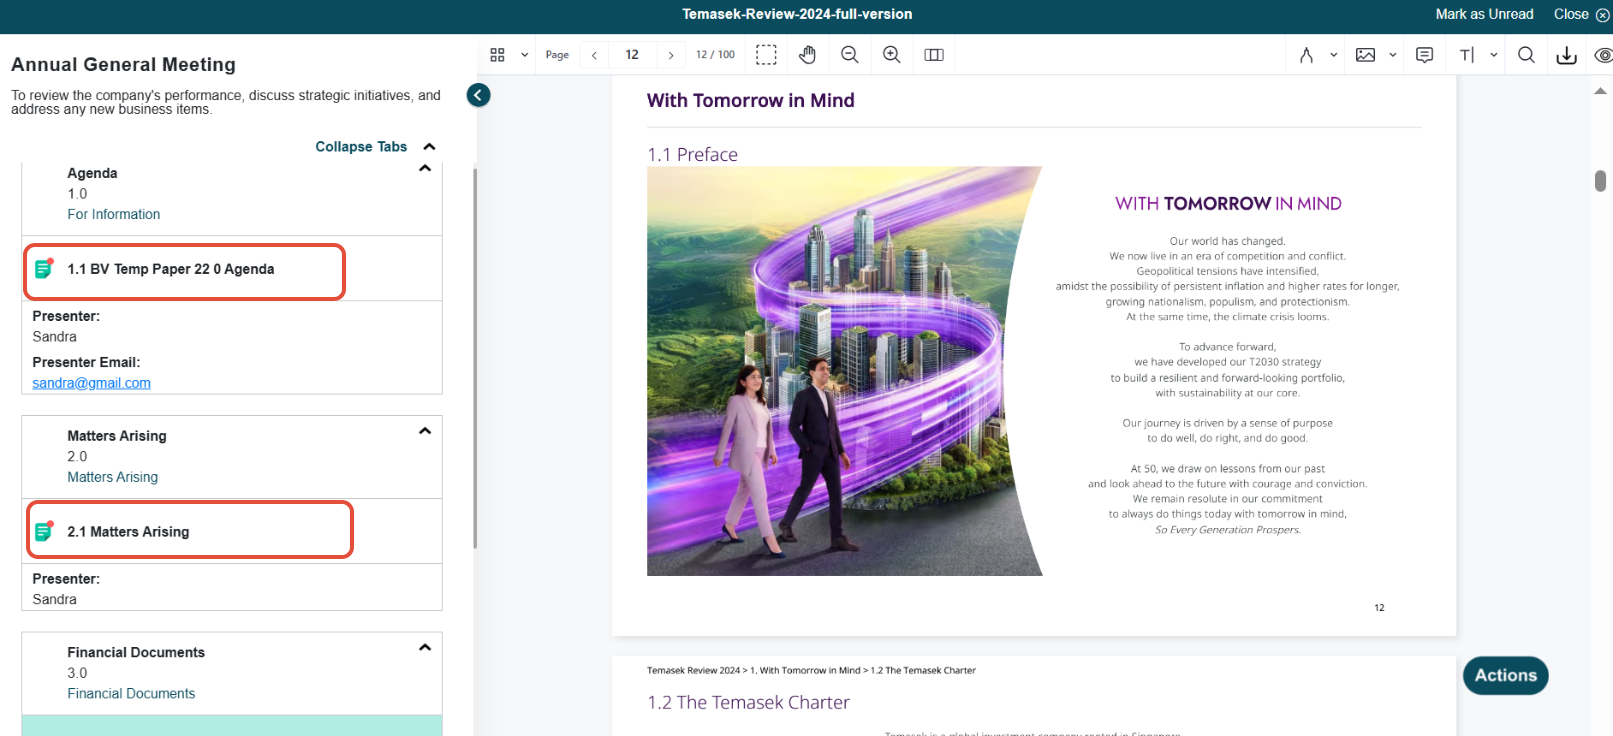Switch to two-page layout view
The image size is (1613, 736).
point(934,55)
